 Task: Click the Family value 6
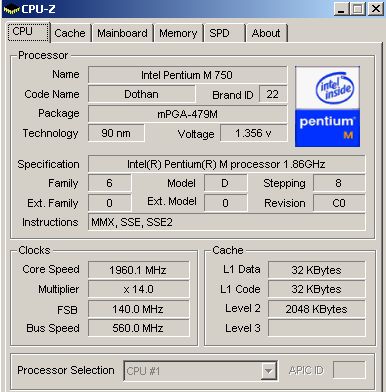point(110,183)
